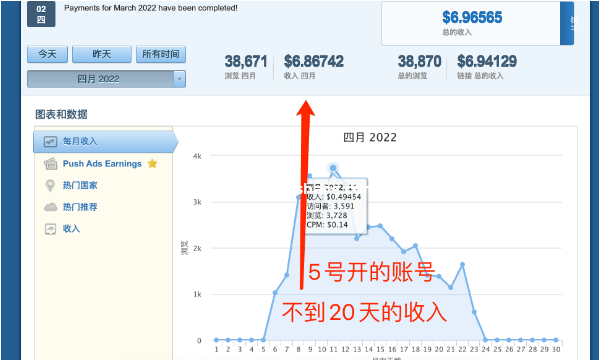The width and height of the screenshot is (599, 360).
Task: Click the March 2022 payments notice
Action: pyautogui.click(x=151, y=8)
